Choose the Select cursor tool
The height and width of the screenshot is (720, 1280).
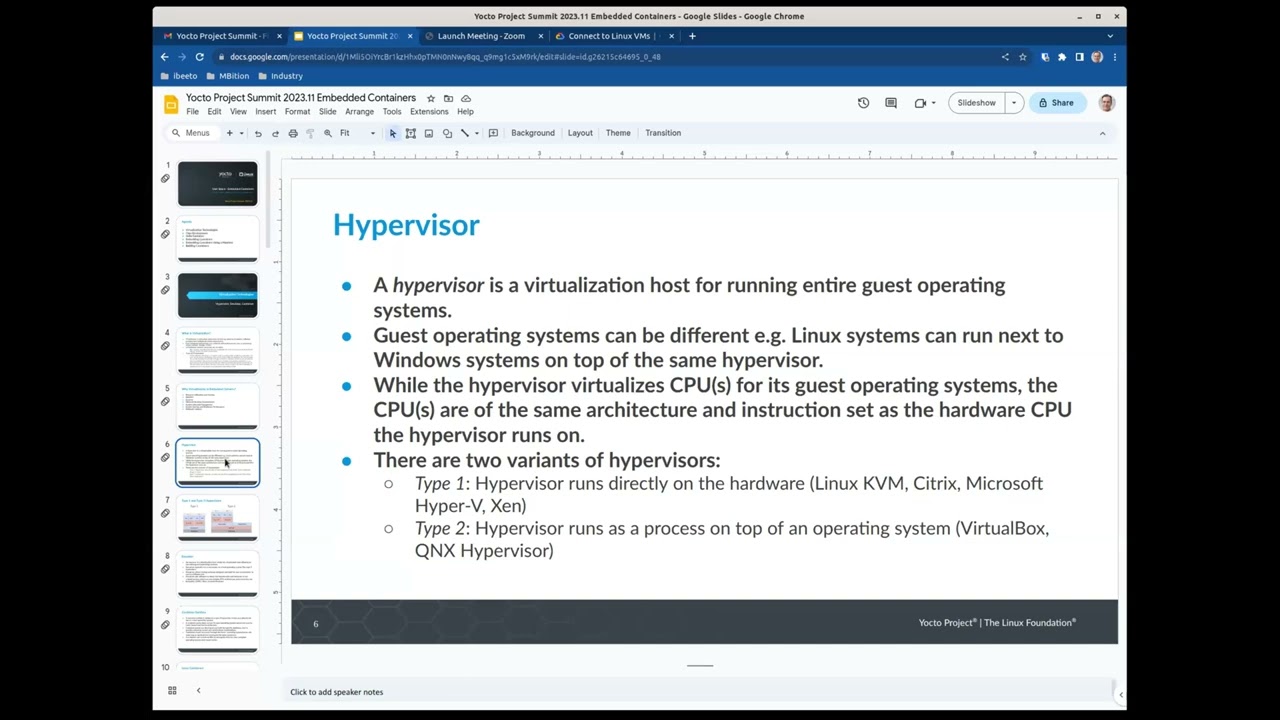click(x=392, y=133)
